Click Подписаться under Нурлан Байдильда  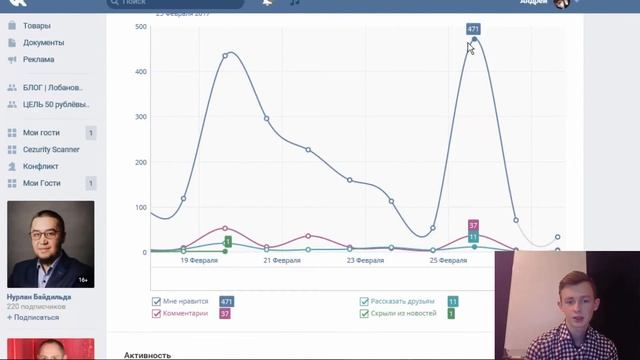pyautogui.click(x=33, y=317)
